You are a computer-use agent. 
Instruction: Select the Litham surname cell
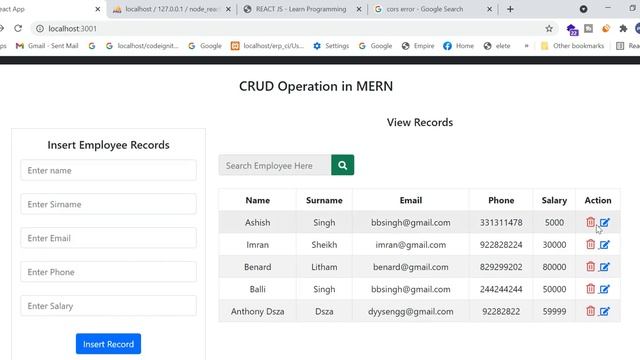[324, 267]
